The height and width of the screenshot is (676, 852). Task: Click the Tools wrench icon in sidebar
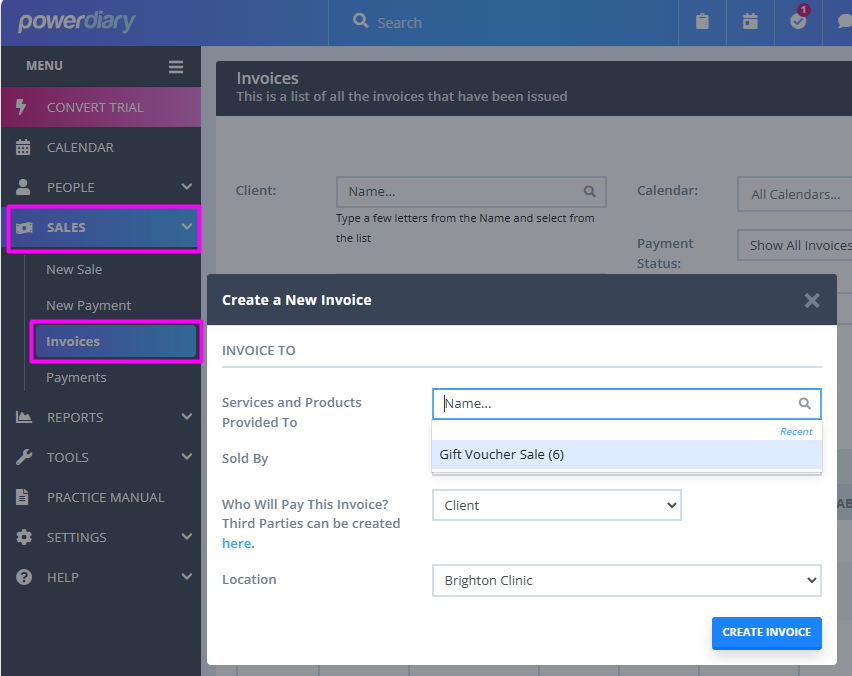pyautogui.click(x=23, y=457)
